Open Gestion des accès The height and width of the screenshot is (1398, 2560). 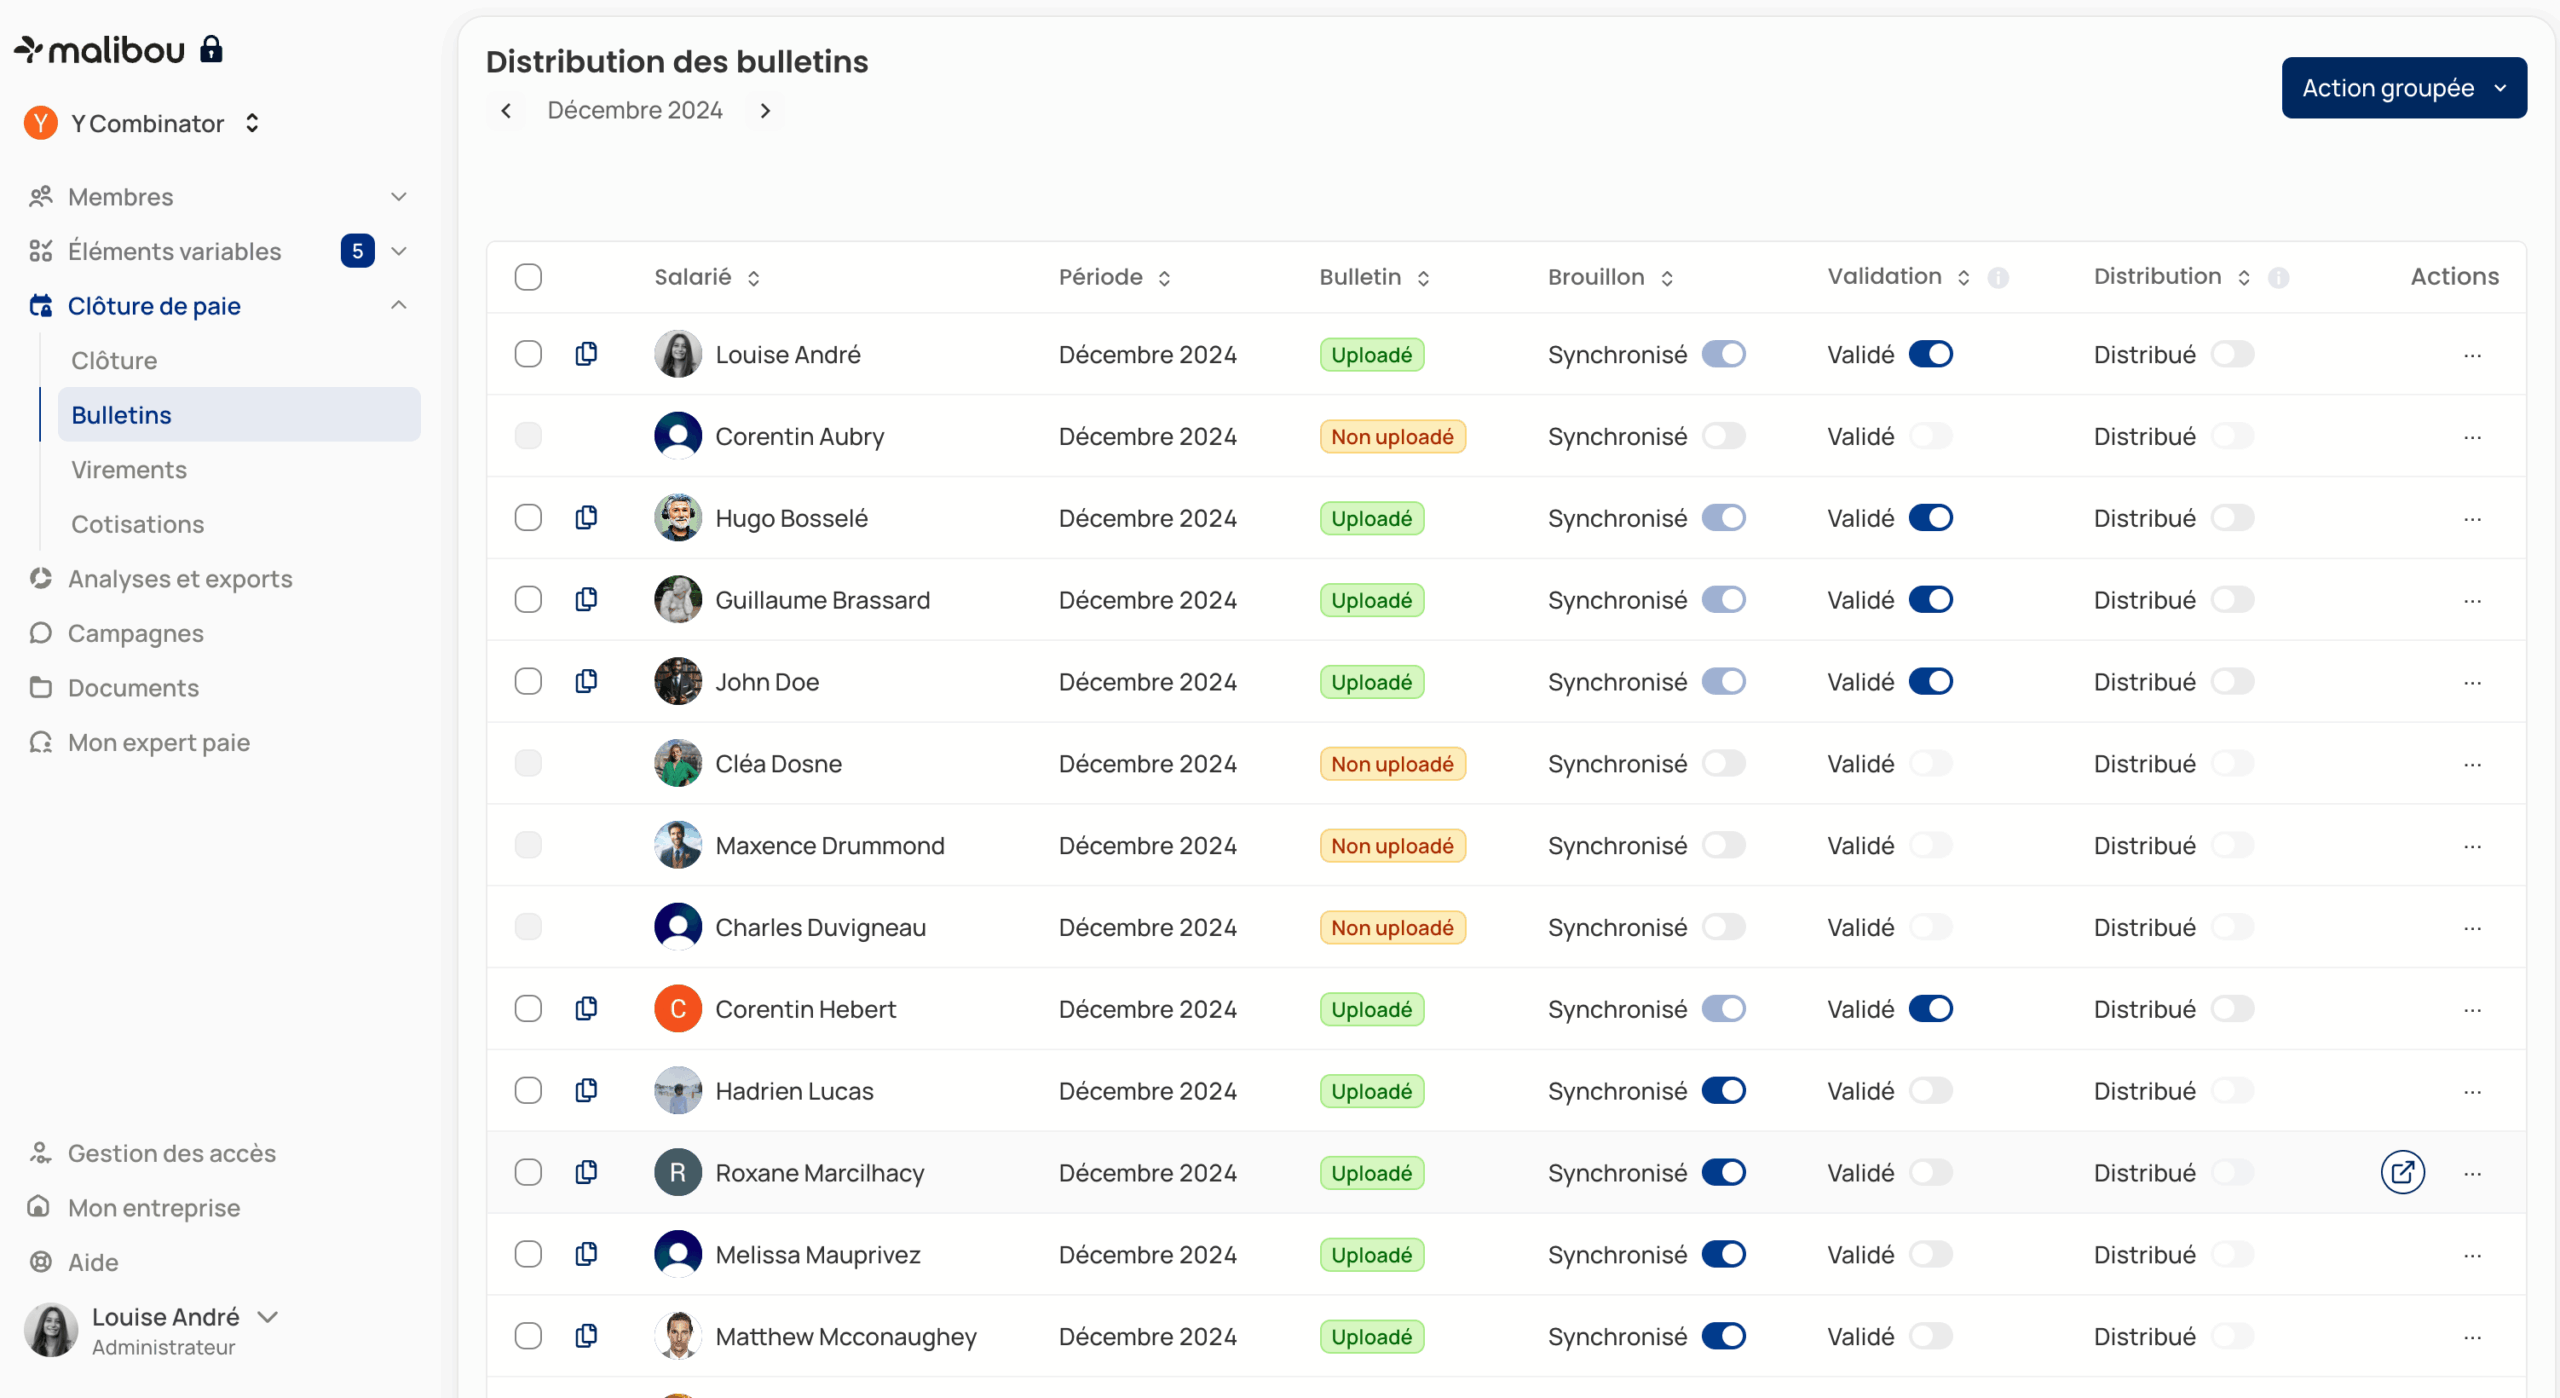point(171,1153)
